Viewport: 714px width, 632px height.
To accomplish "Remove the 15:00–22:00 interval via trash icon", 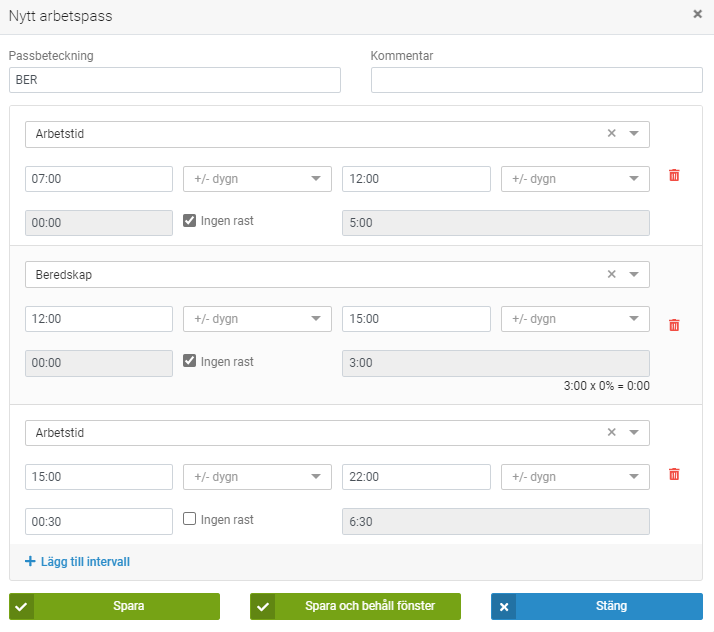I will pyautogui.click(x=674, y=475).
